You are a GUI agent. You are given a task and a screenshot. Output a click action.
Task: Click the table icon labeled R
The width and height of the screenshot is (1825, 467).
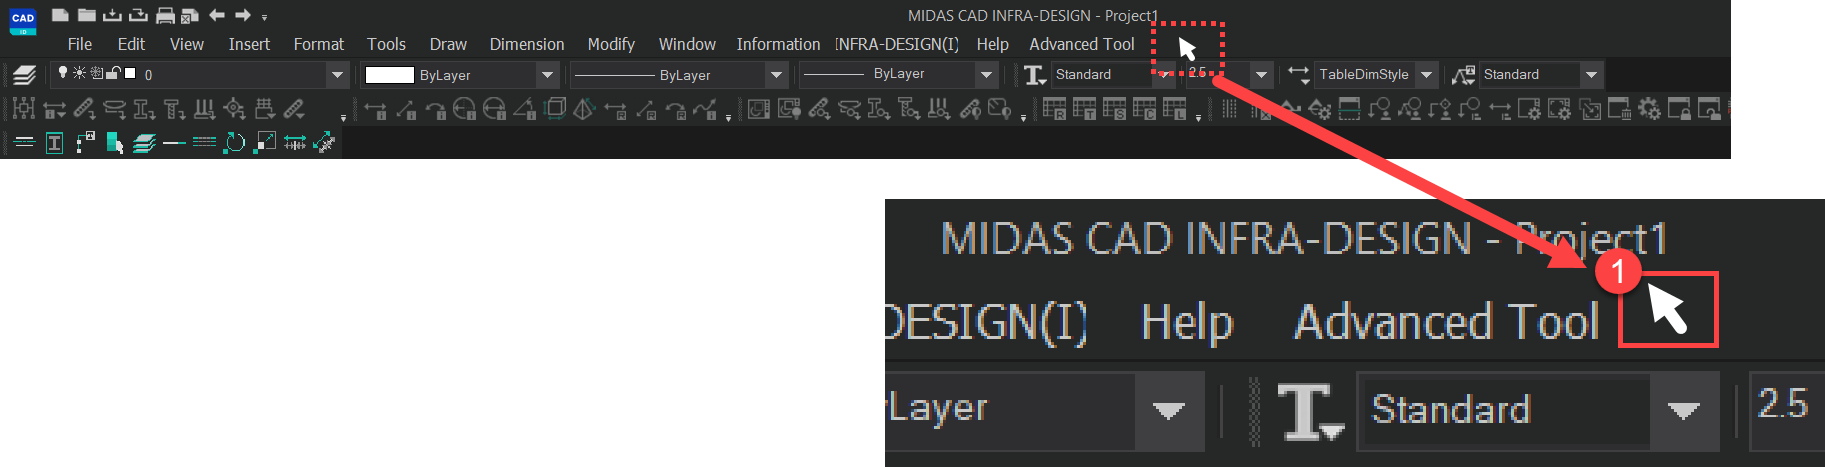click(x=1055, y=109)
